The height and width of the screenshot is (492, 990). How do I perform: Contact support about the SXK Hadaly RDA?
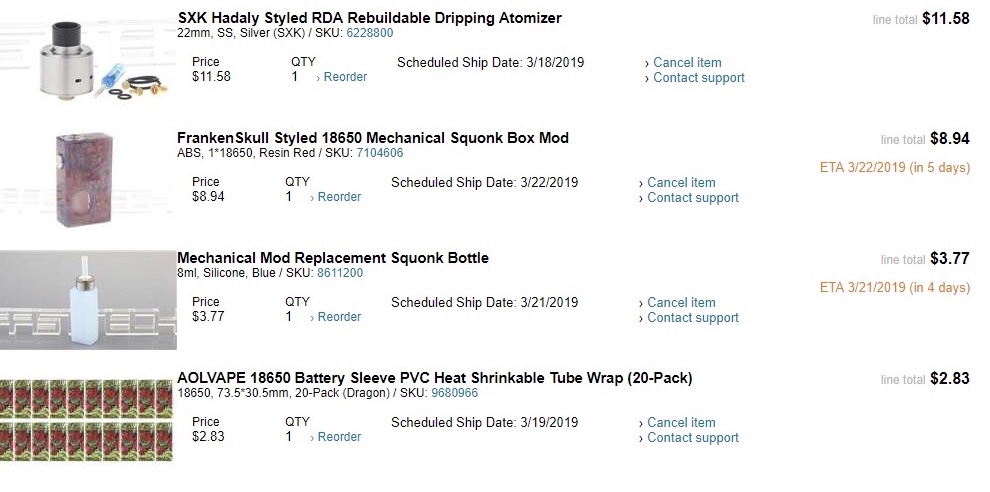(x=699, y=78)
